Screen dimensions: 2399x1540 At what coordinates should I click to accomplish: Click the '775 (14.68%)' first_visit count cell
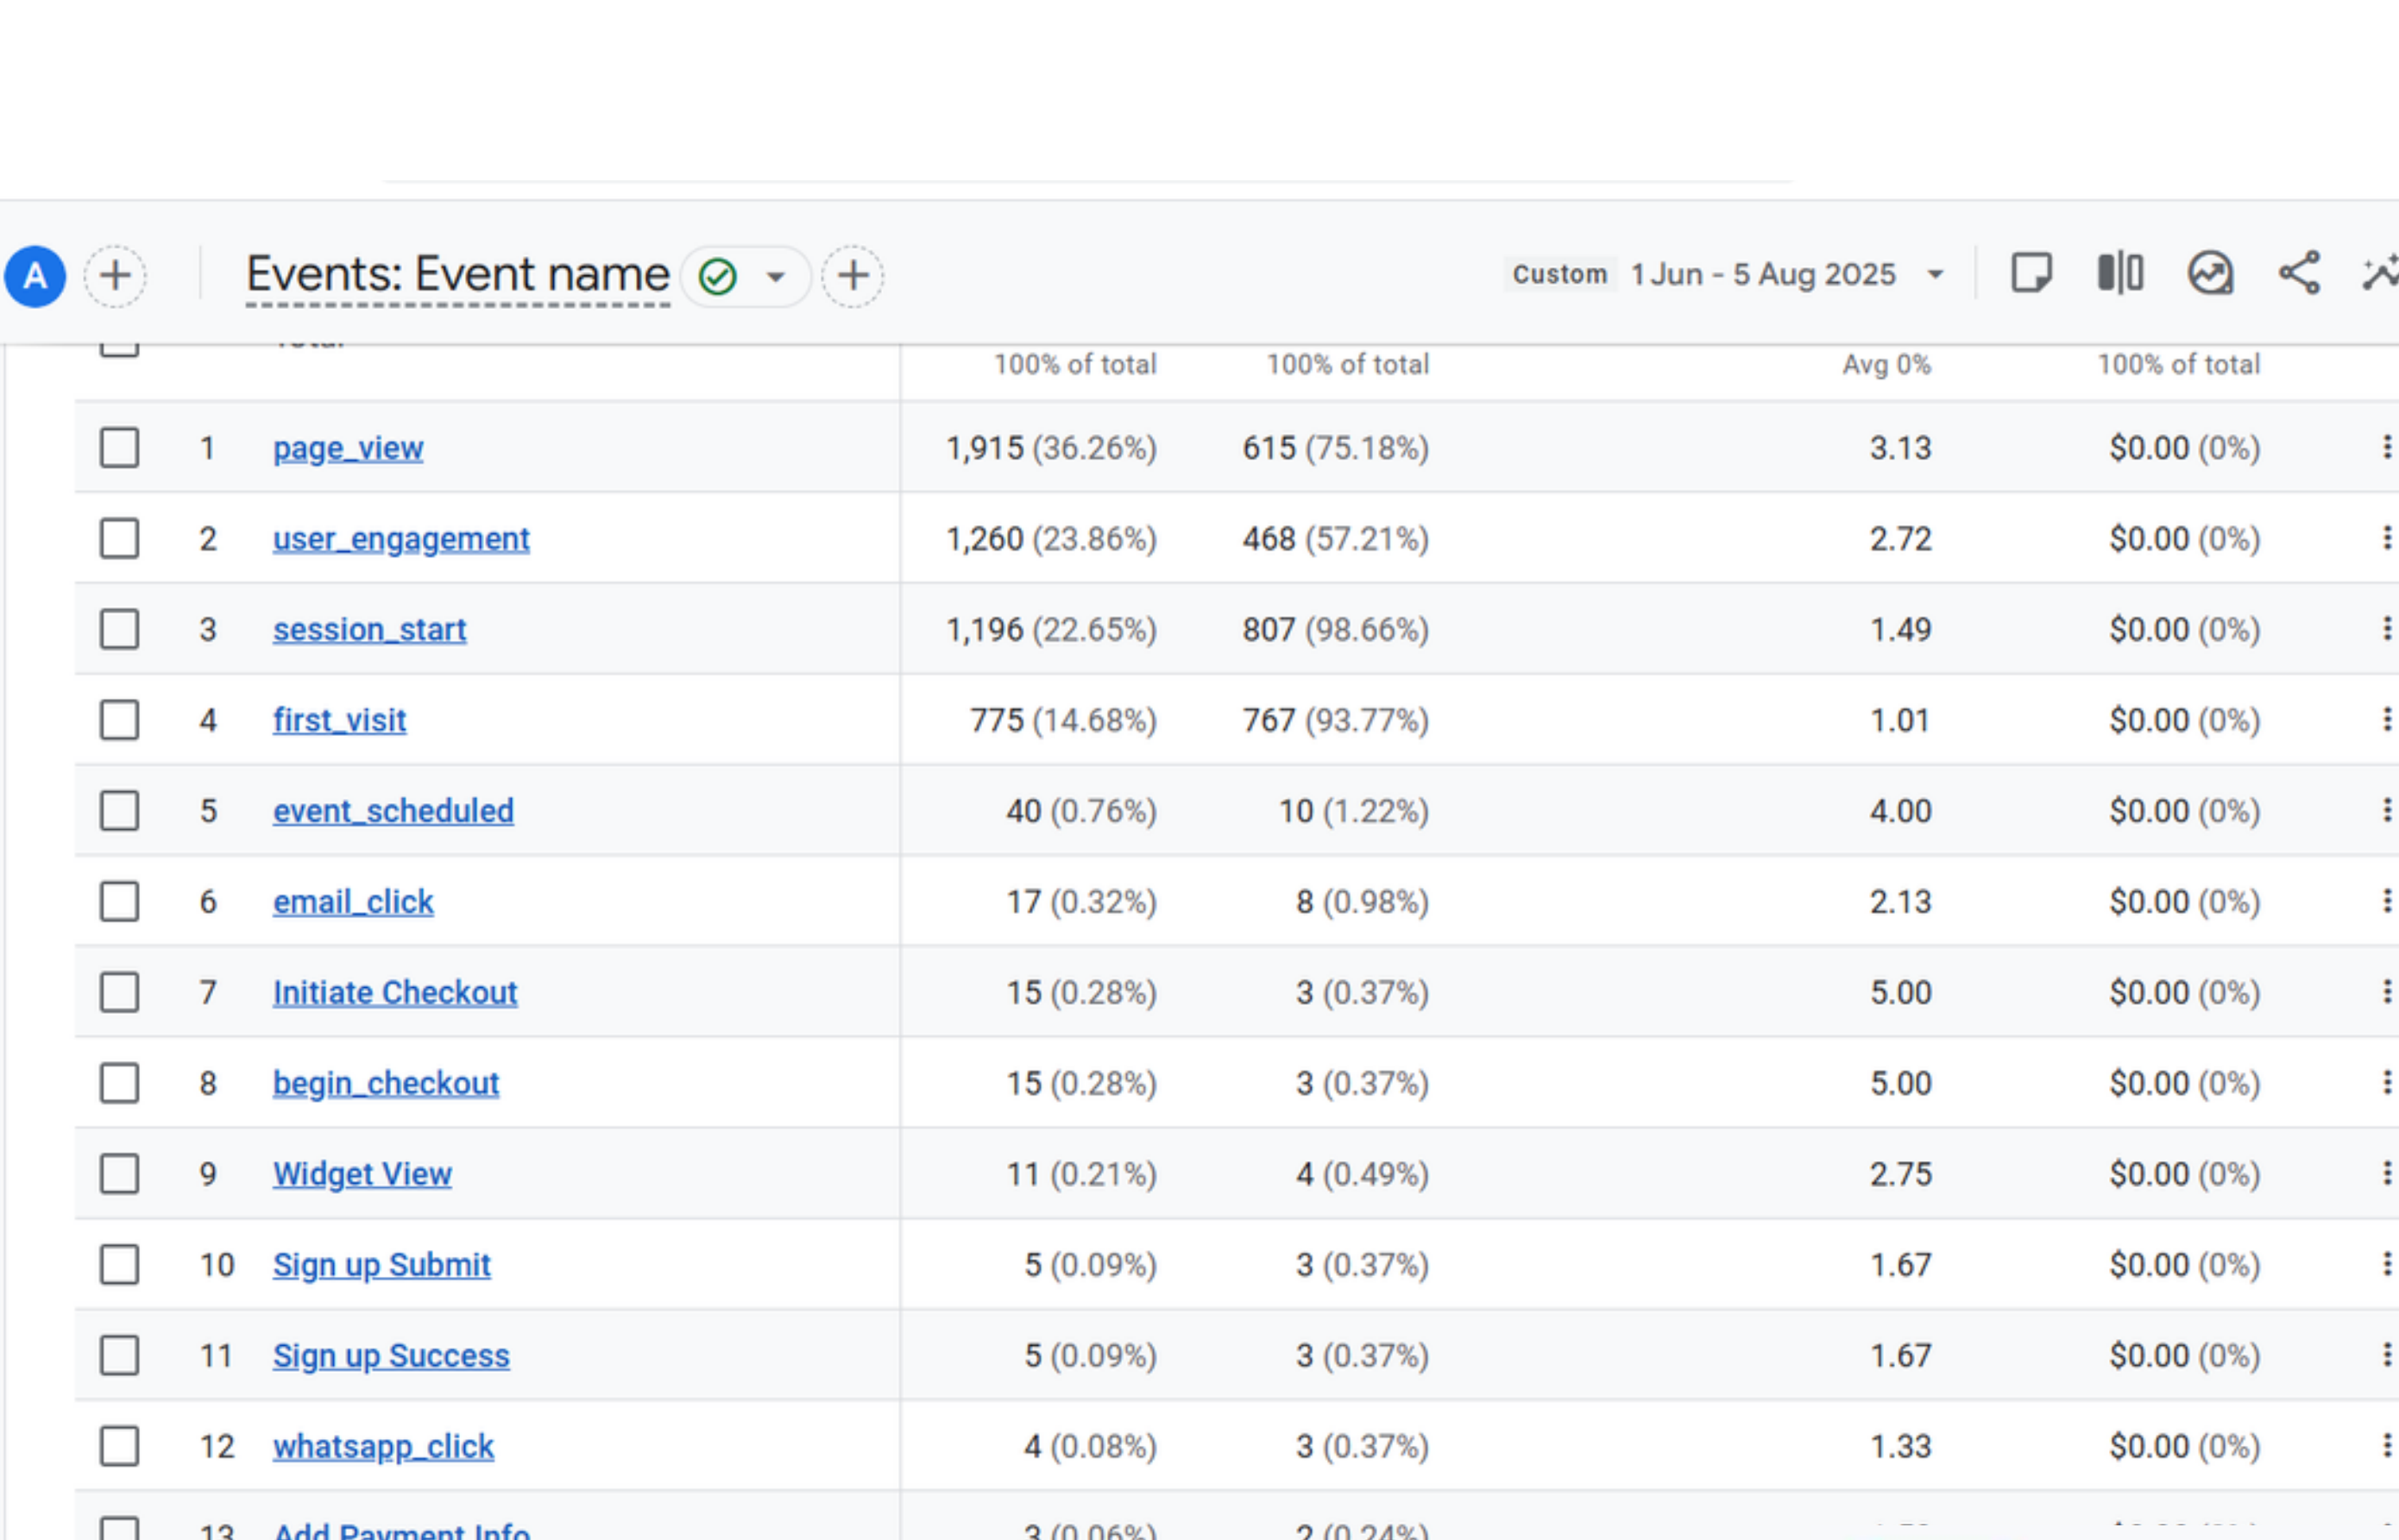1063,720
